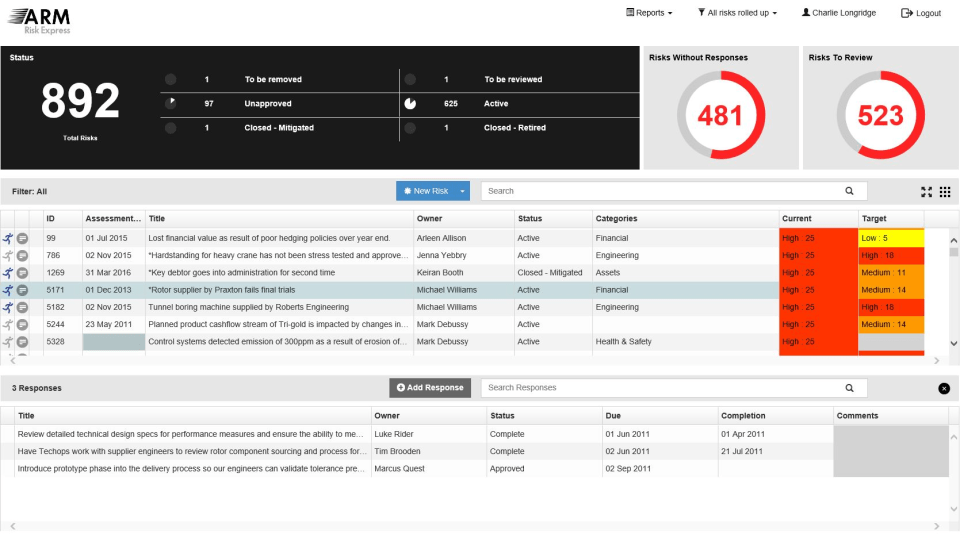Click running-man icon for risk 99
Viewport: 960px width, 534px height.
coord(8,238)
